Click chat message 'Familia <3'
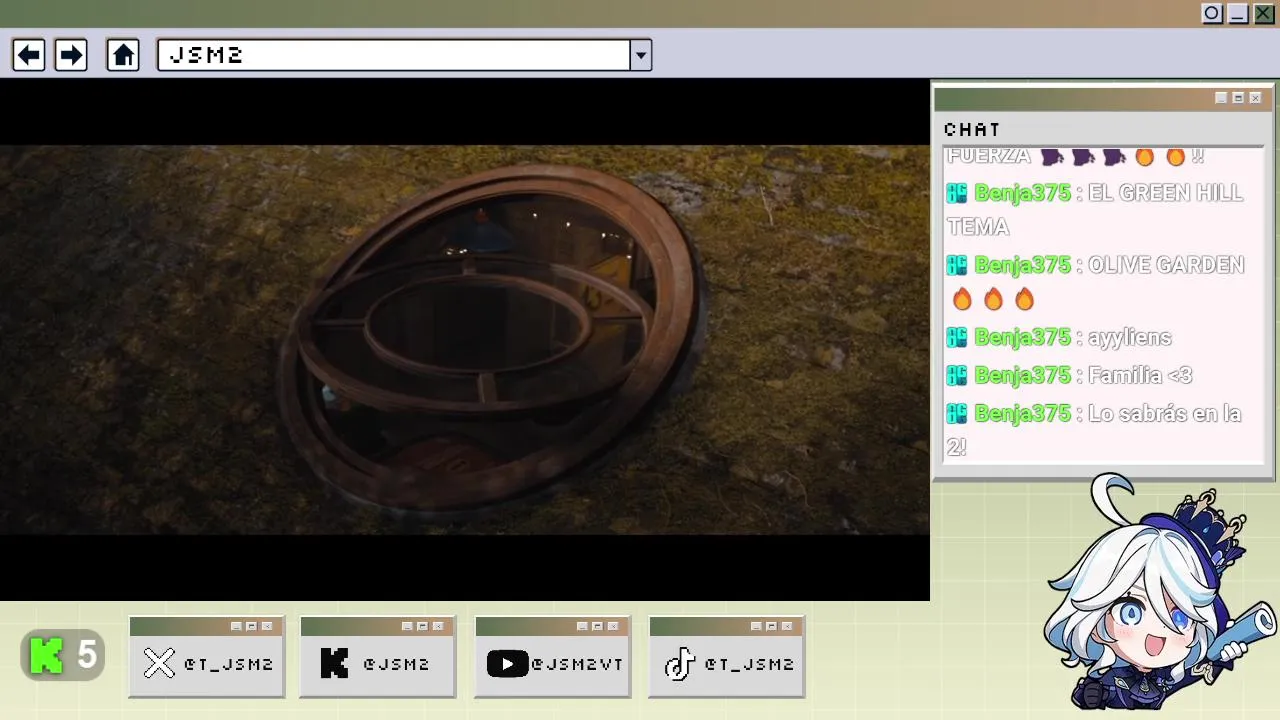Image resolution: width=1280 pixels, height=720 pixels. point(1139,375)
